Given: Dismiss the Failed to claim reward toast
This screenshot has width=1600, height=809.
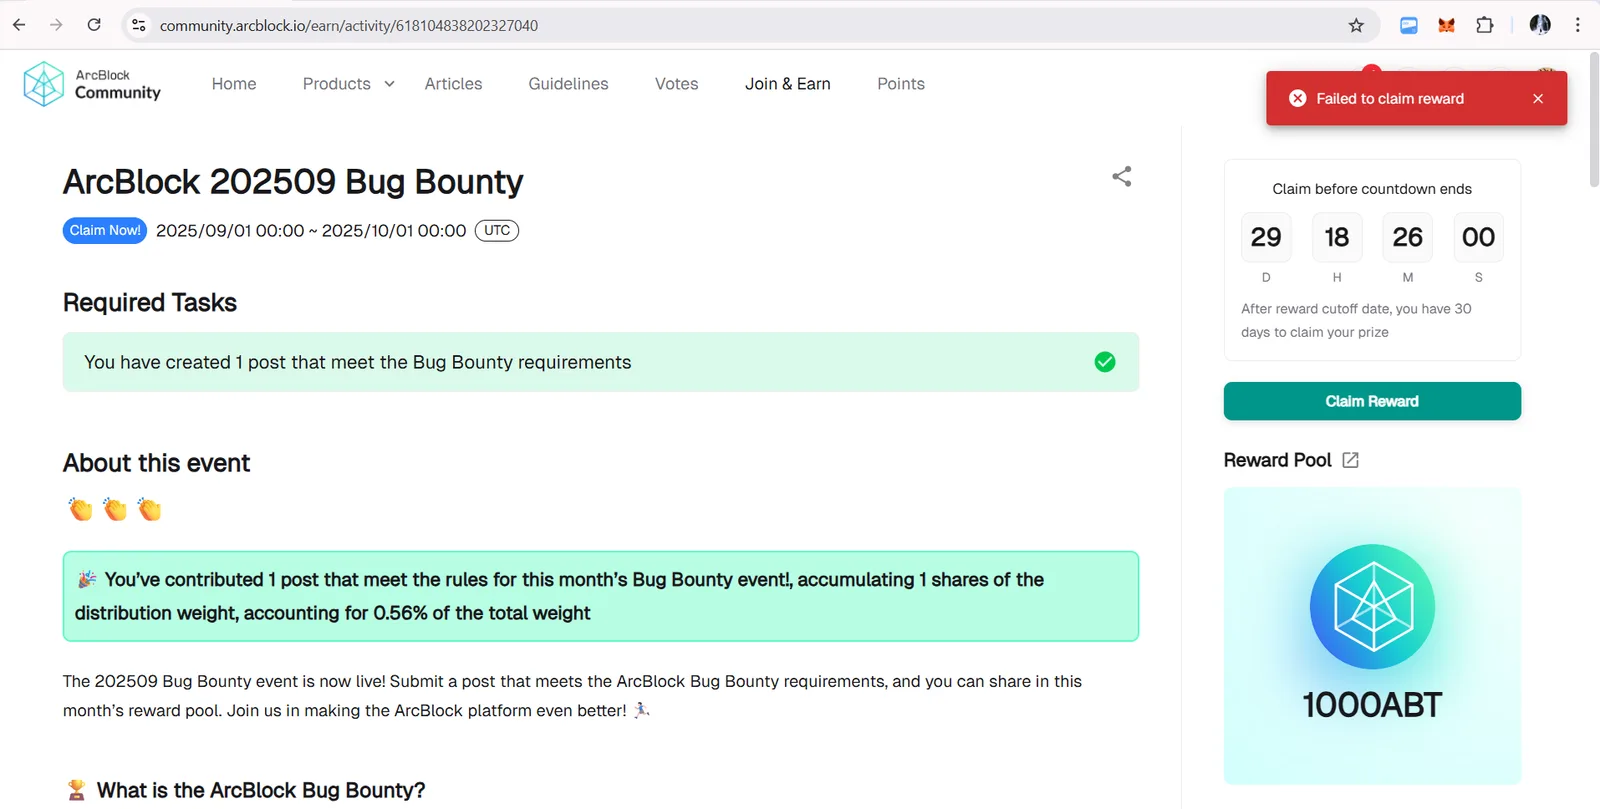Looking at the screenshot, I should click(1538, 98).
